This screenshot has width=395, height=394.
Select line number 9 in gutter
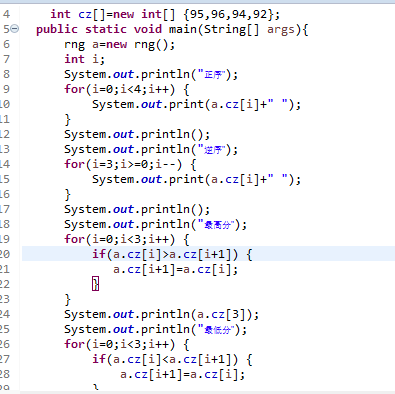[6, 89]
